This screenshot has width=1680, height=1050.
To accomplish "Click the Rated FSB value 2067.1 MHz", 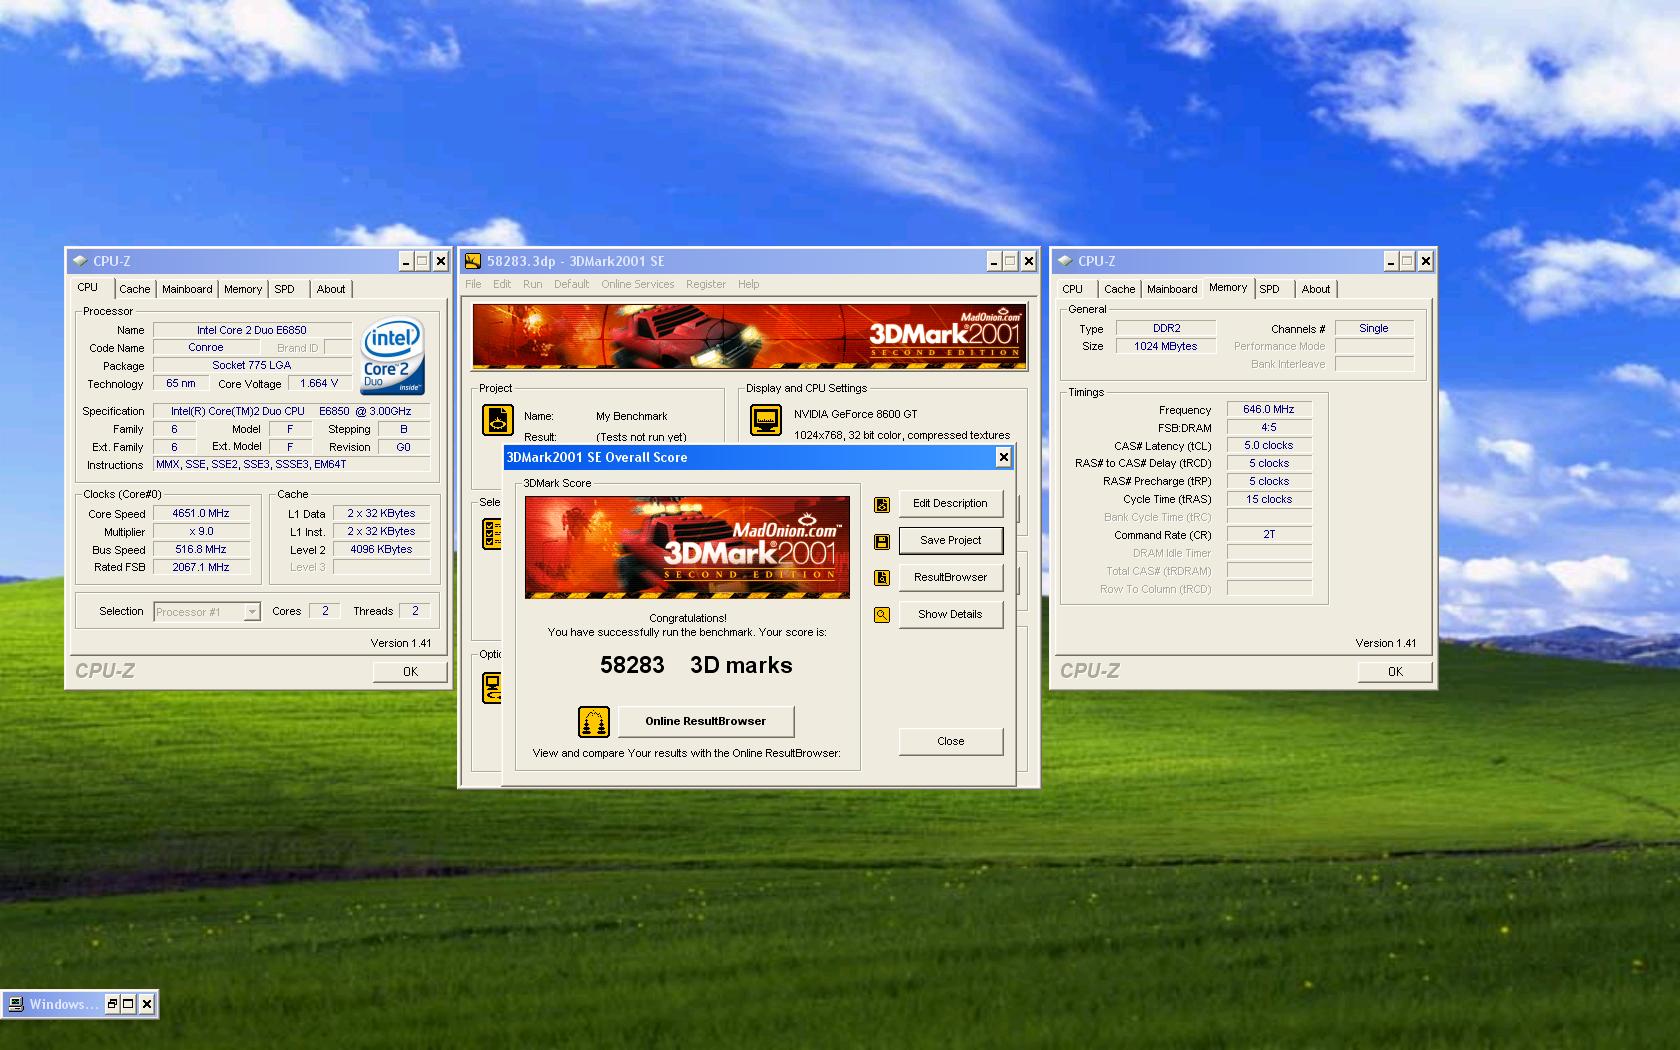I will point(201,567).
